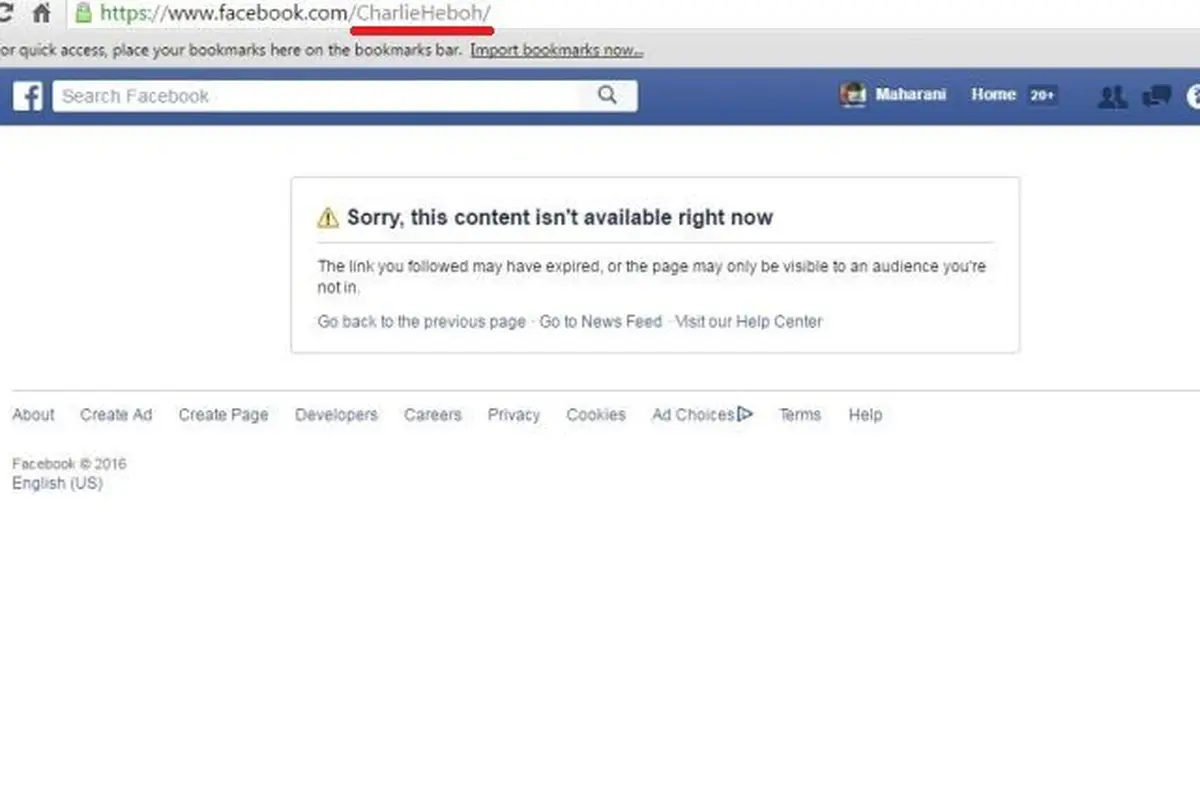This screenshot has width=1200, height=800.
Task: Click the English (US) language link
Action: 57,483
